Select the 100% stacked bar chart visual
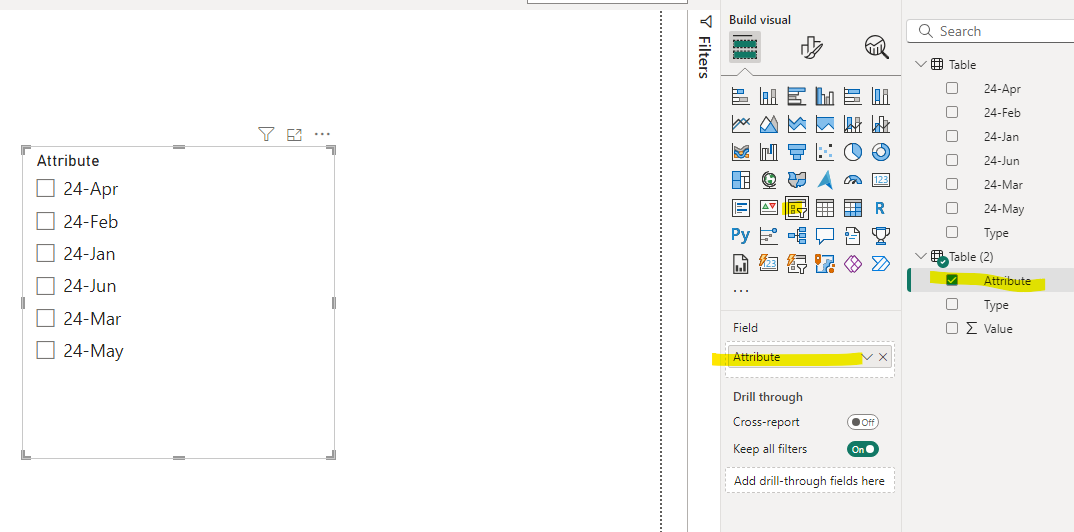Viewport: 1074px width, 532px height. pyautogui.click(x=853, y=97)
